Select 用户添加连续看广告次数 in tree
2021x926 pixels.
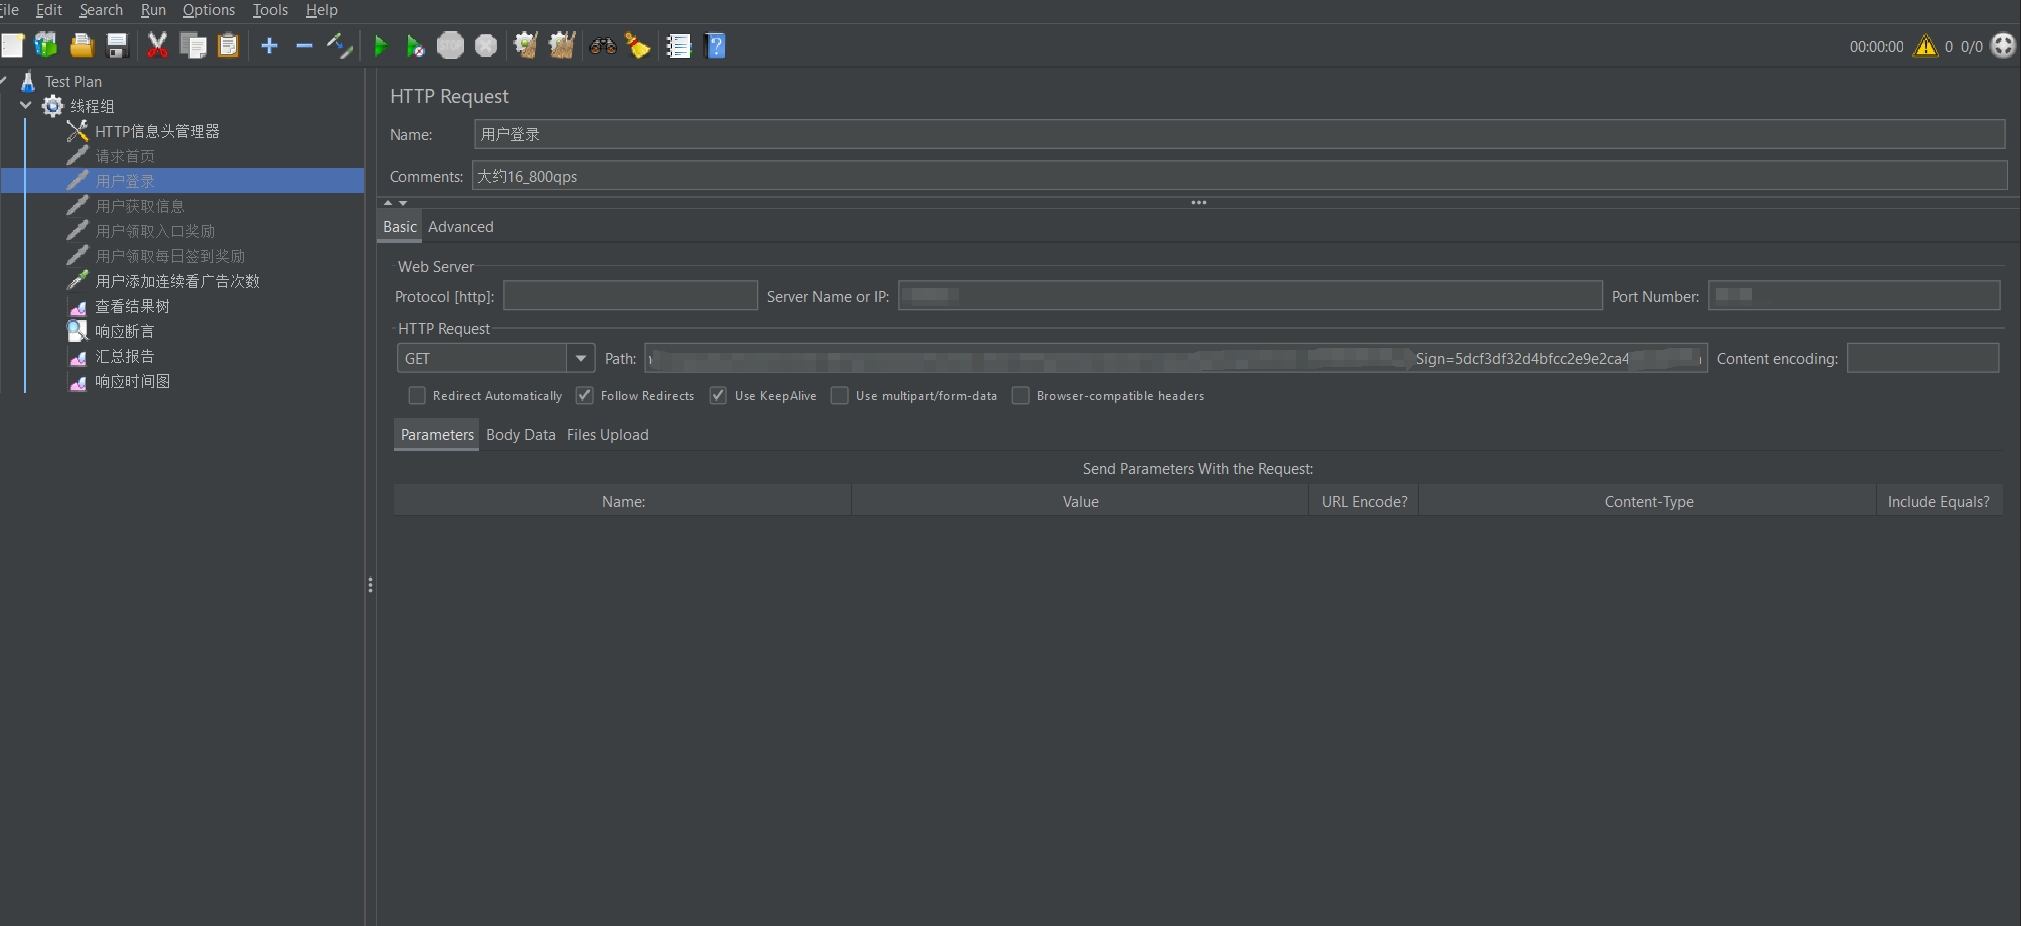click(x=177, y=281)
